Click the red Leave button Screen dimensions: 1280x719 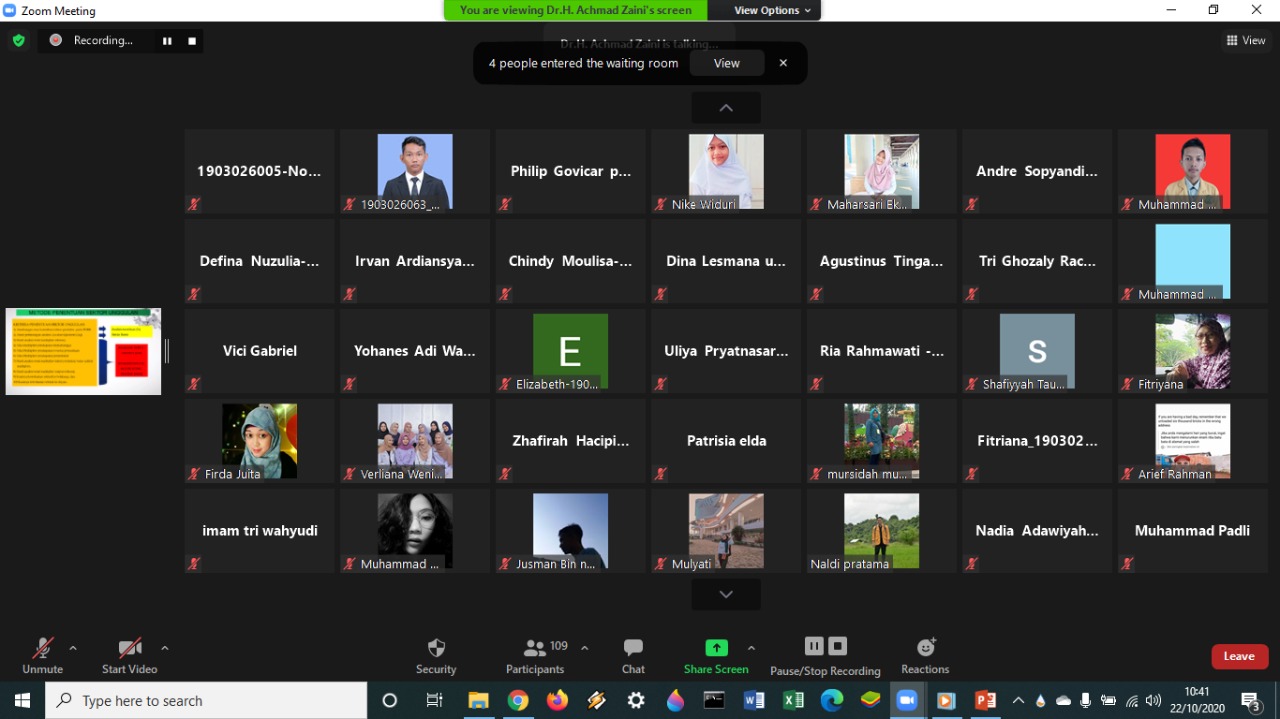[x=1239, y=656]
